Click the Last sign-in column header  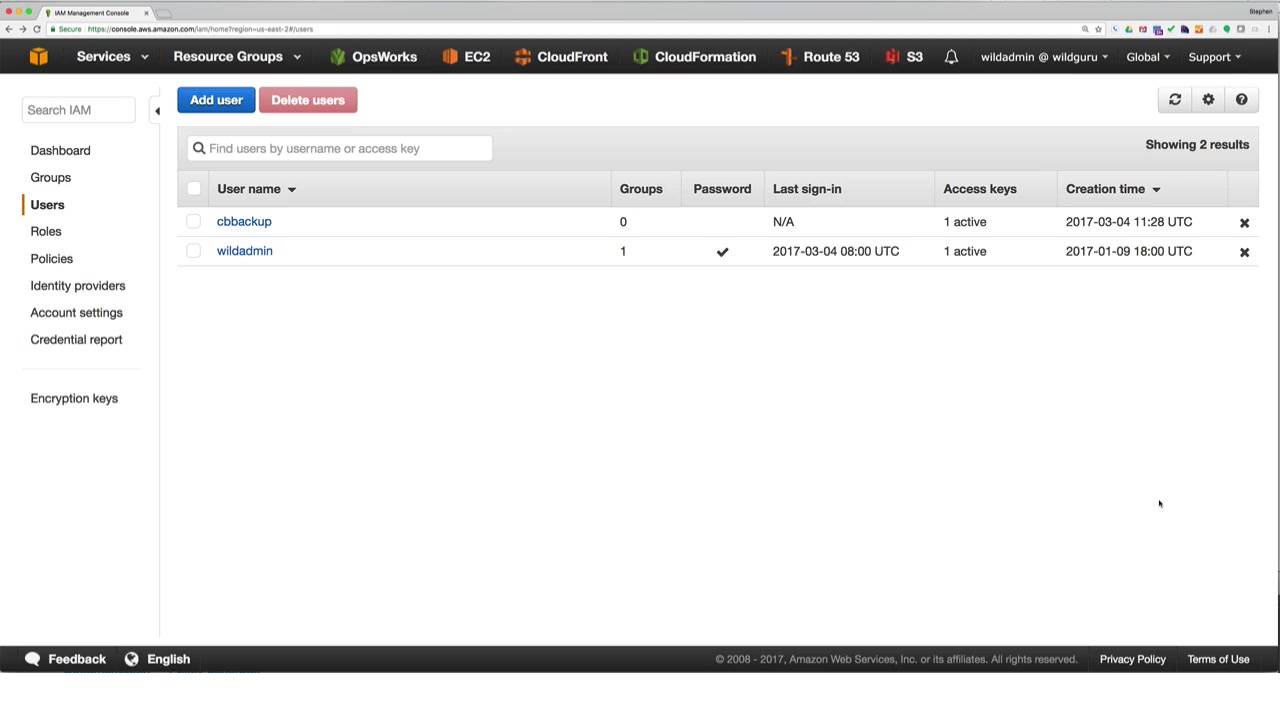807,189
